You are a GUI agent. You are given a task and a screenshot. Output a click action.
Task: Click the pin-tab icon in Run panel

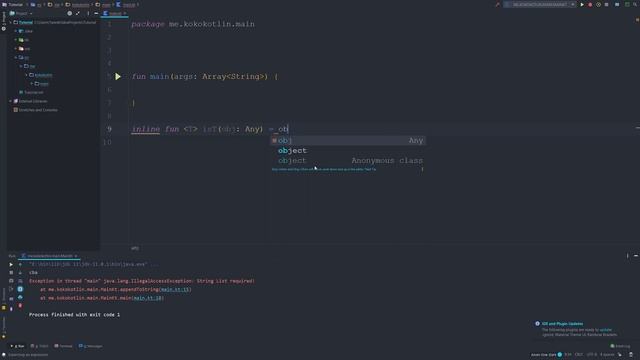point(11,309)
